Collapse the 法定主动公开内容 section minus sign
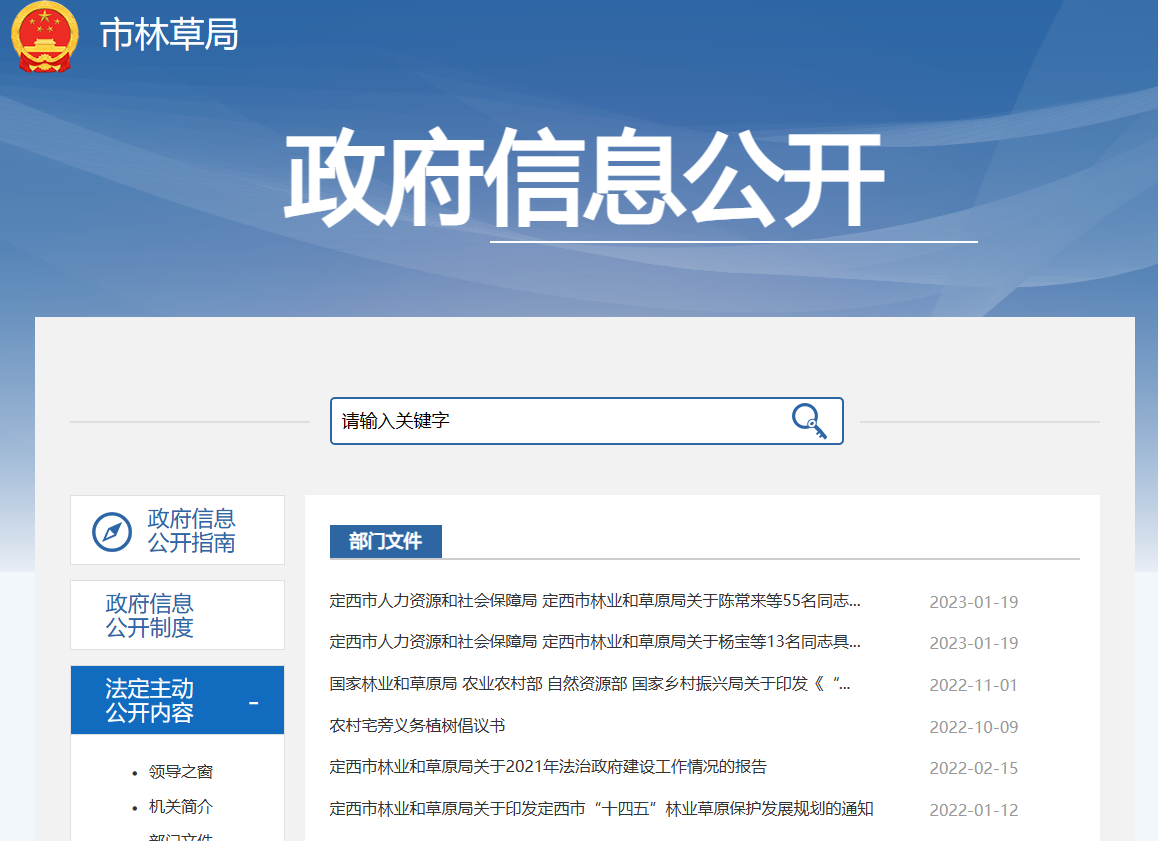 [x=254, y=702]
